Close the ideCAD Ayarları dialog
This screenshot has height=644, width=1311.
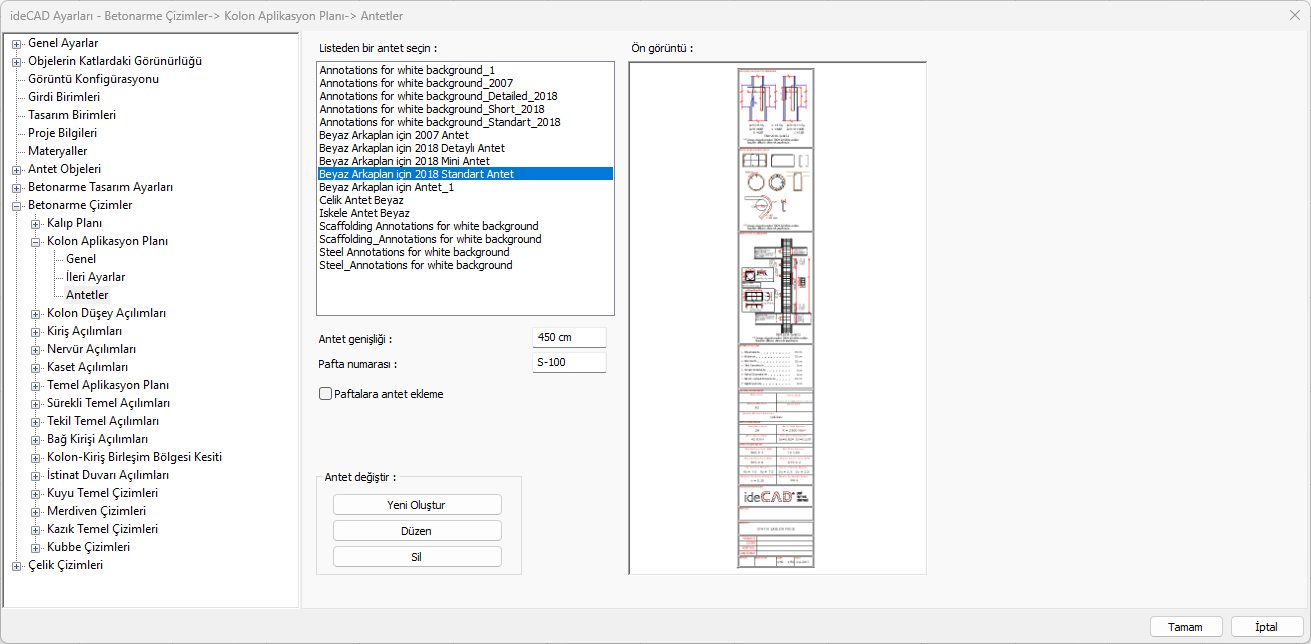point(1295,16)
